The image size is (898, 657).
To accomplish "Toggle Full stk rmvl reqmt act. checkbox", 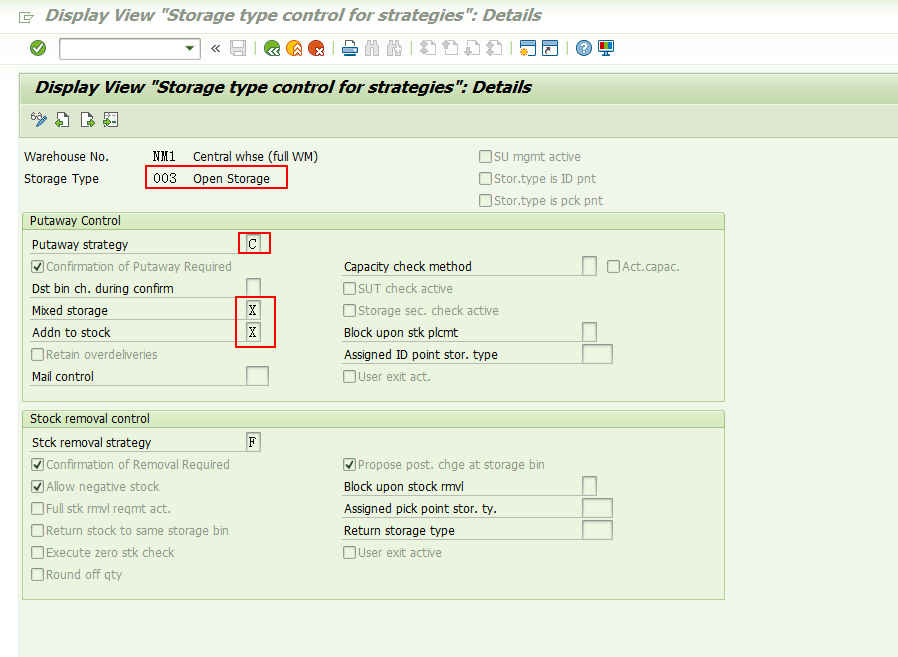I will [x=37, y=509].
